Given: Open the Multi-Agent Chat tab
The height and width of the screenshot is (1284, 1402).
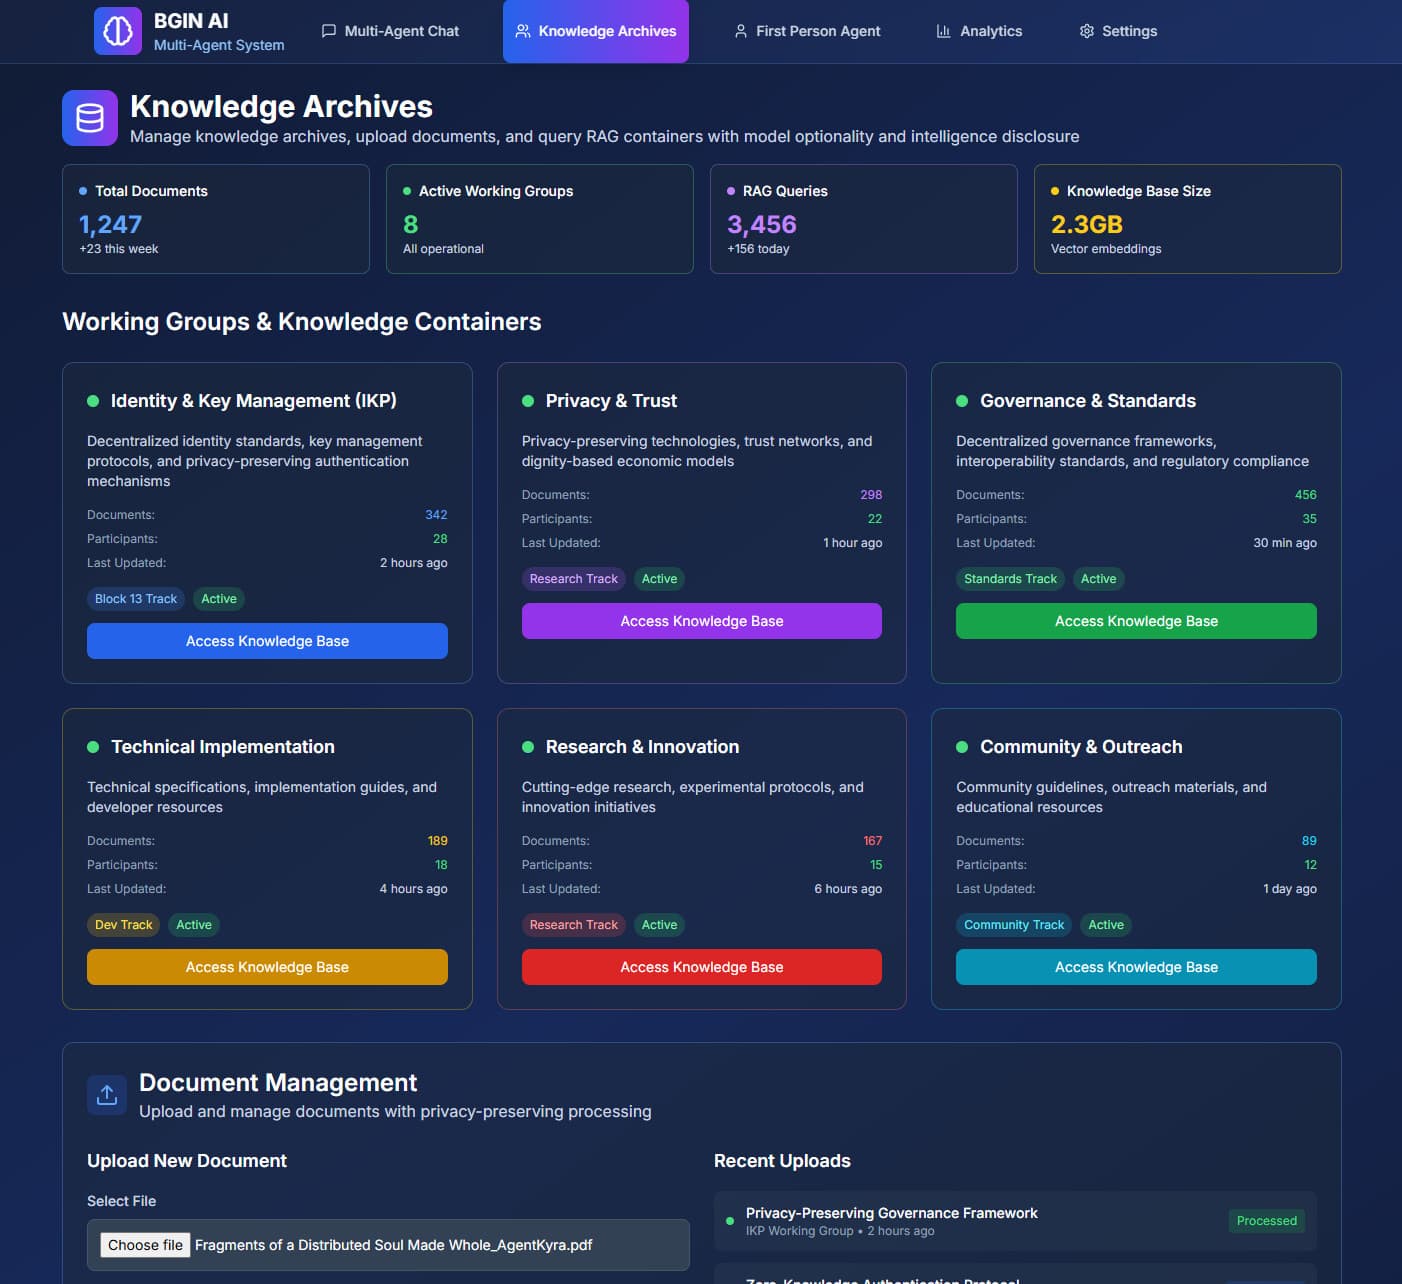Looking at the screenshot, I should pos(390,31).
